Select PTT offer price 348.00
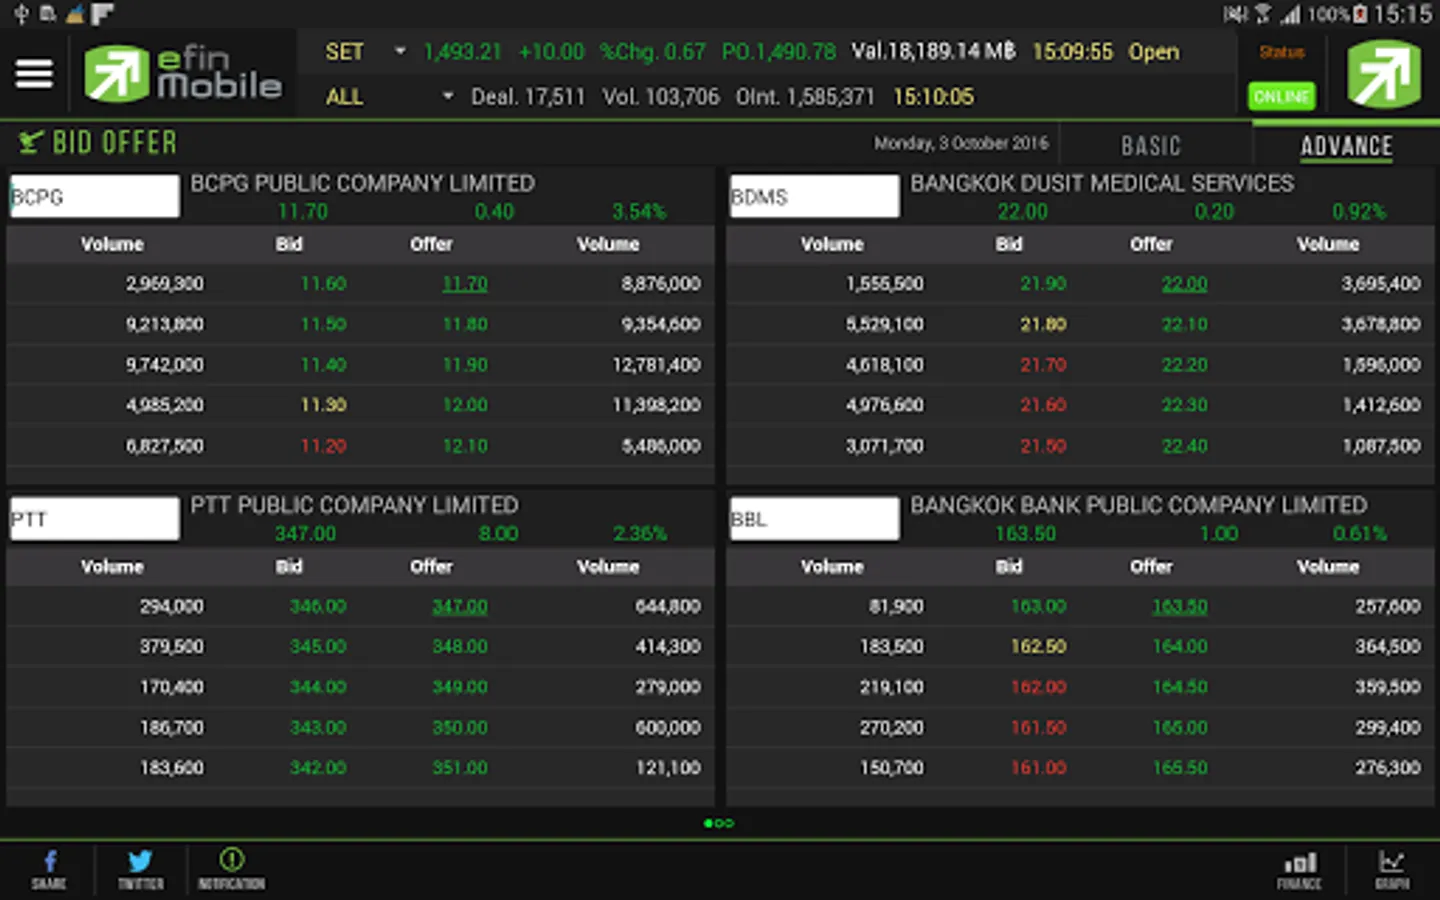 tap(460, 647)
